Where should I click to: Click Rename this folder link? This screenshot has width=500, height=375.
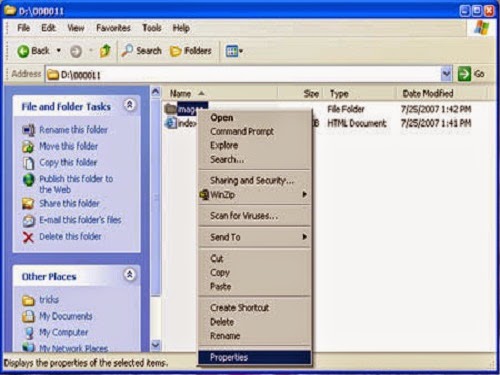click(73, 130)
